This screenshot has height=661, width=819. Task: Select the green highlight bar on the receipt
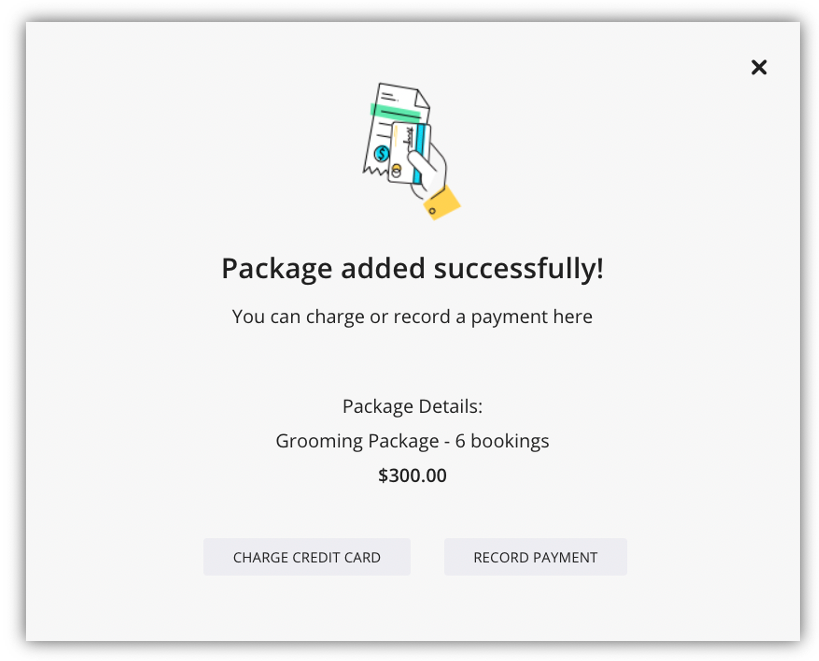[x=395, y=112]
